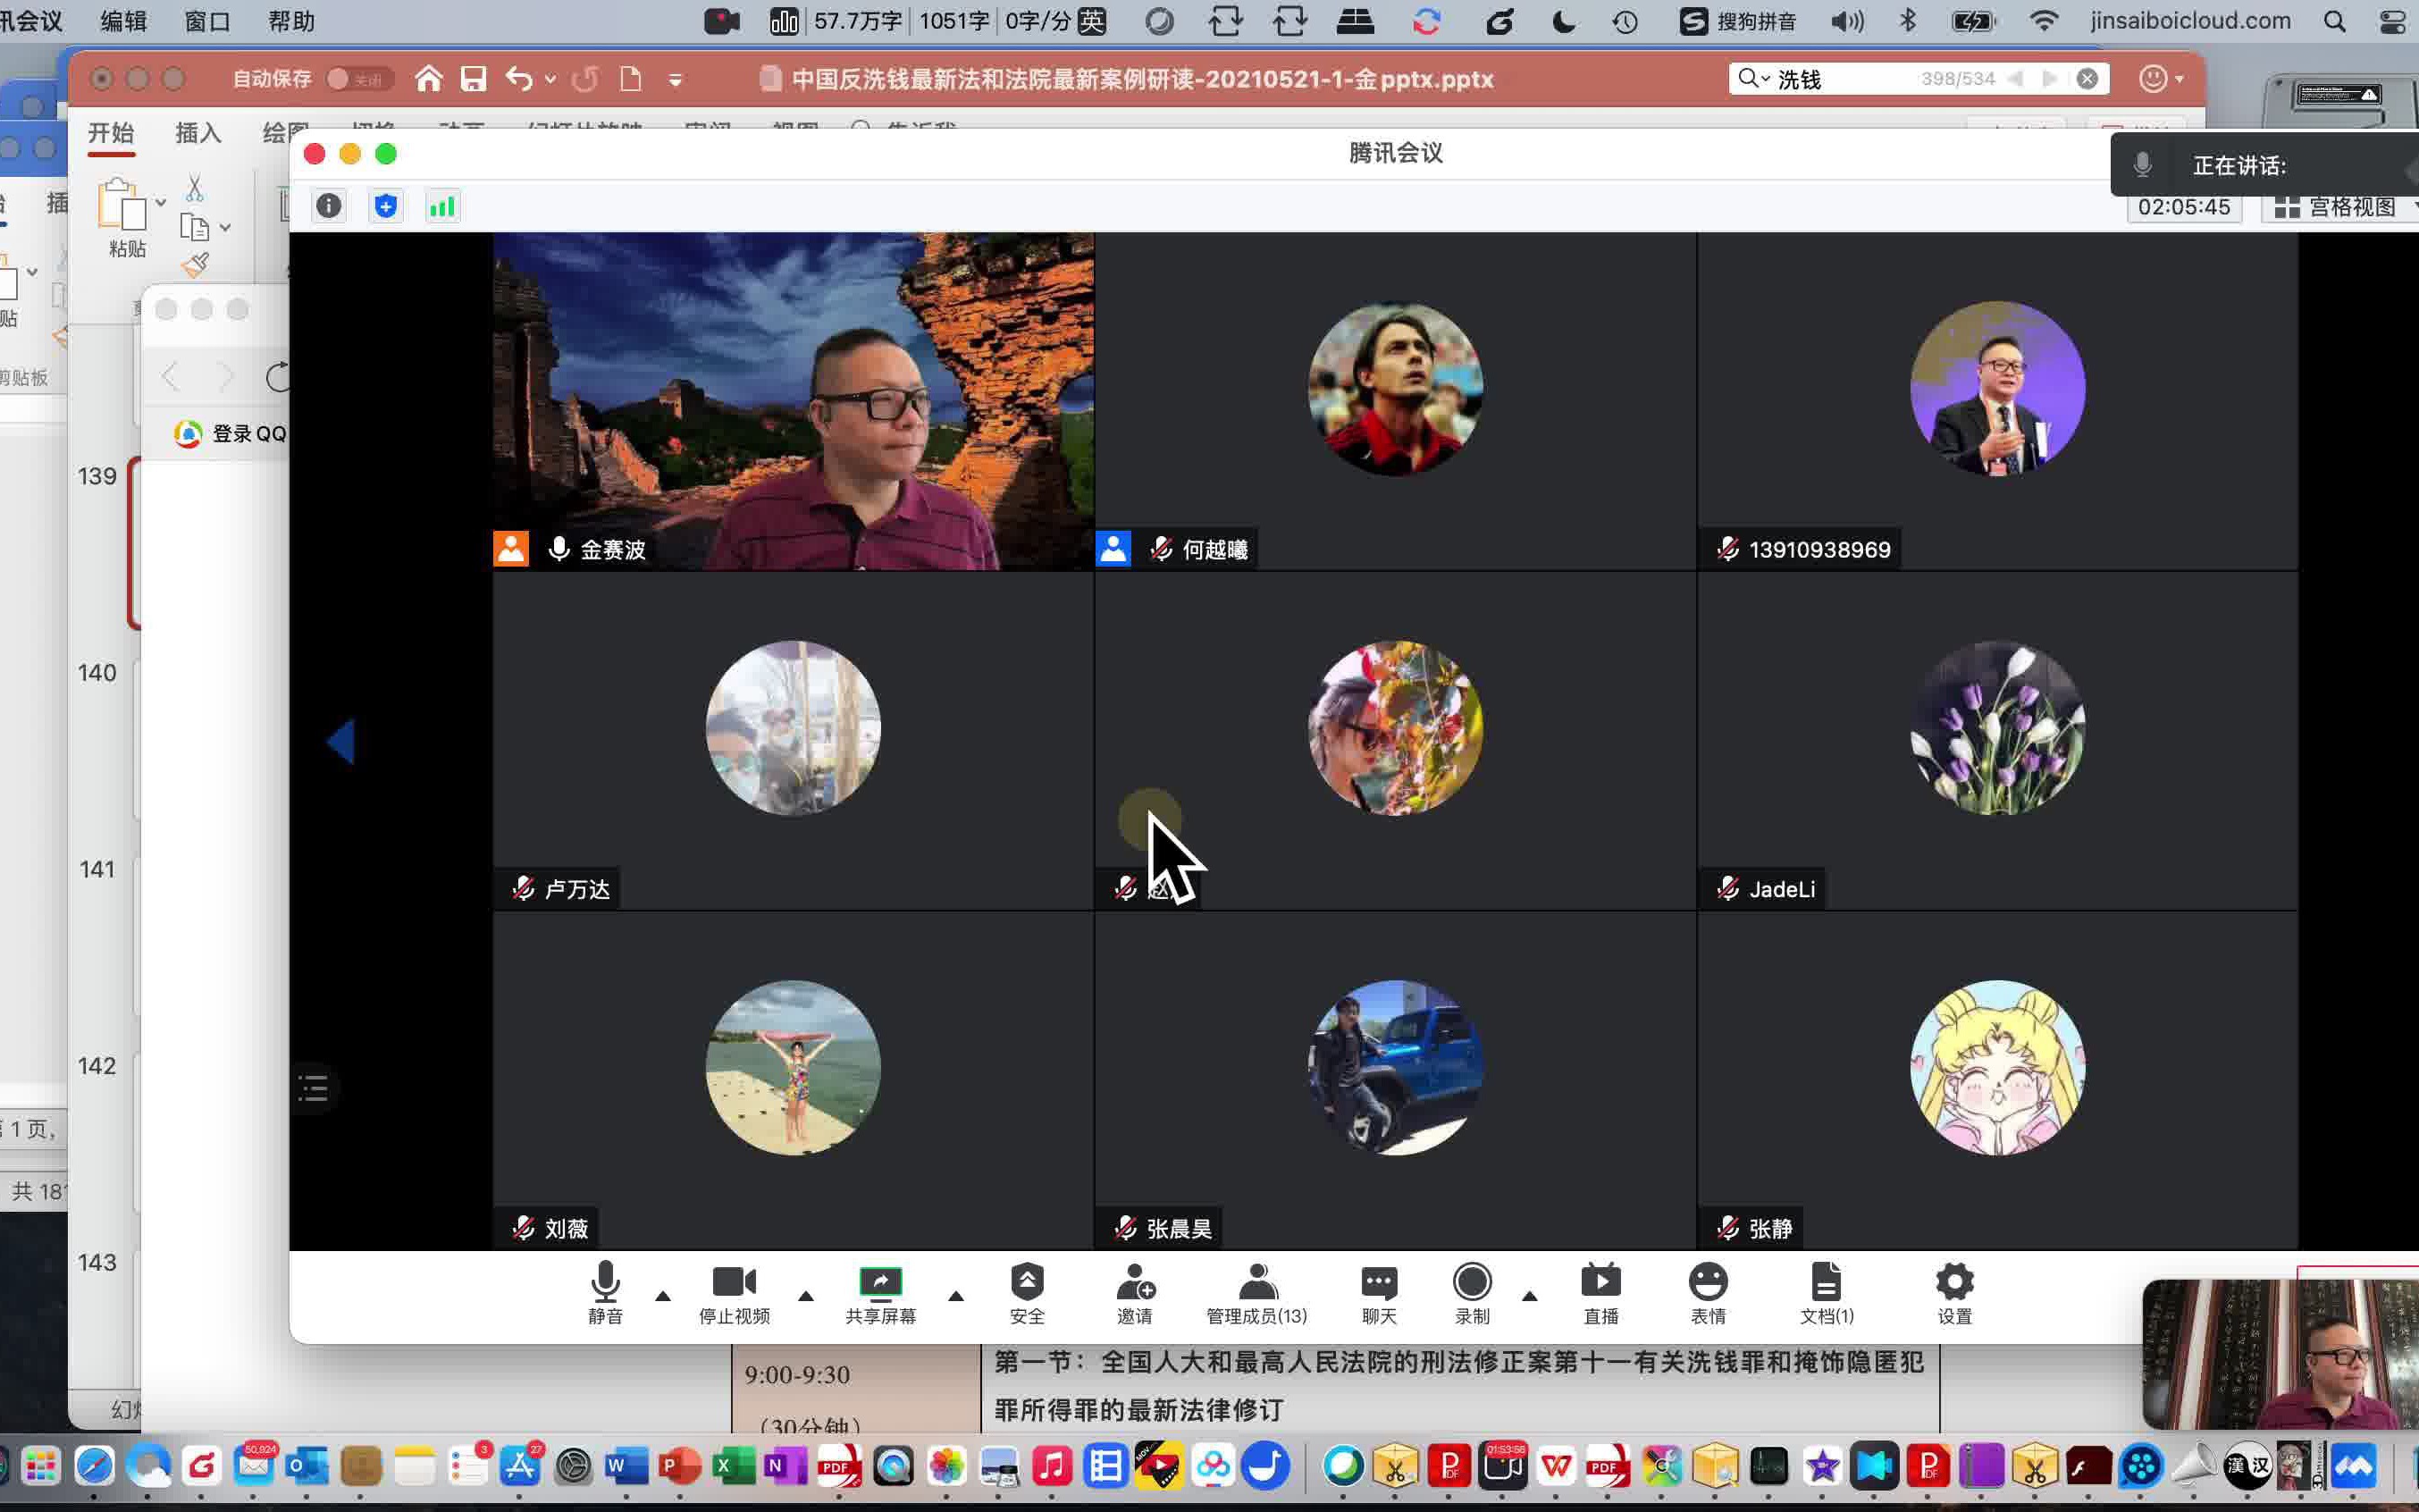Screen dimensions: 2419x1512
Task: Check network quality green bars icon
Action: click(x=442, y=206)
